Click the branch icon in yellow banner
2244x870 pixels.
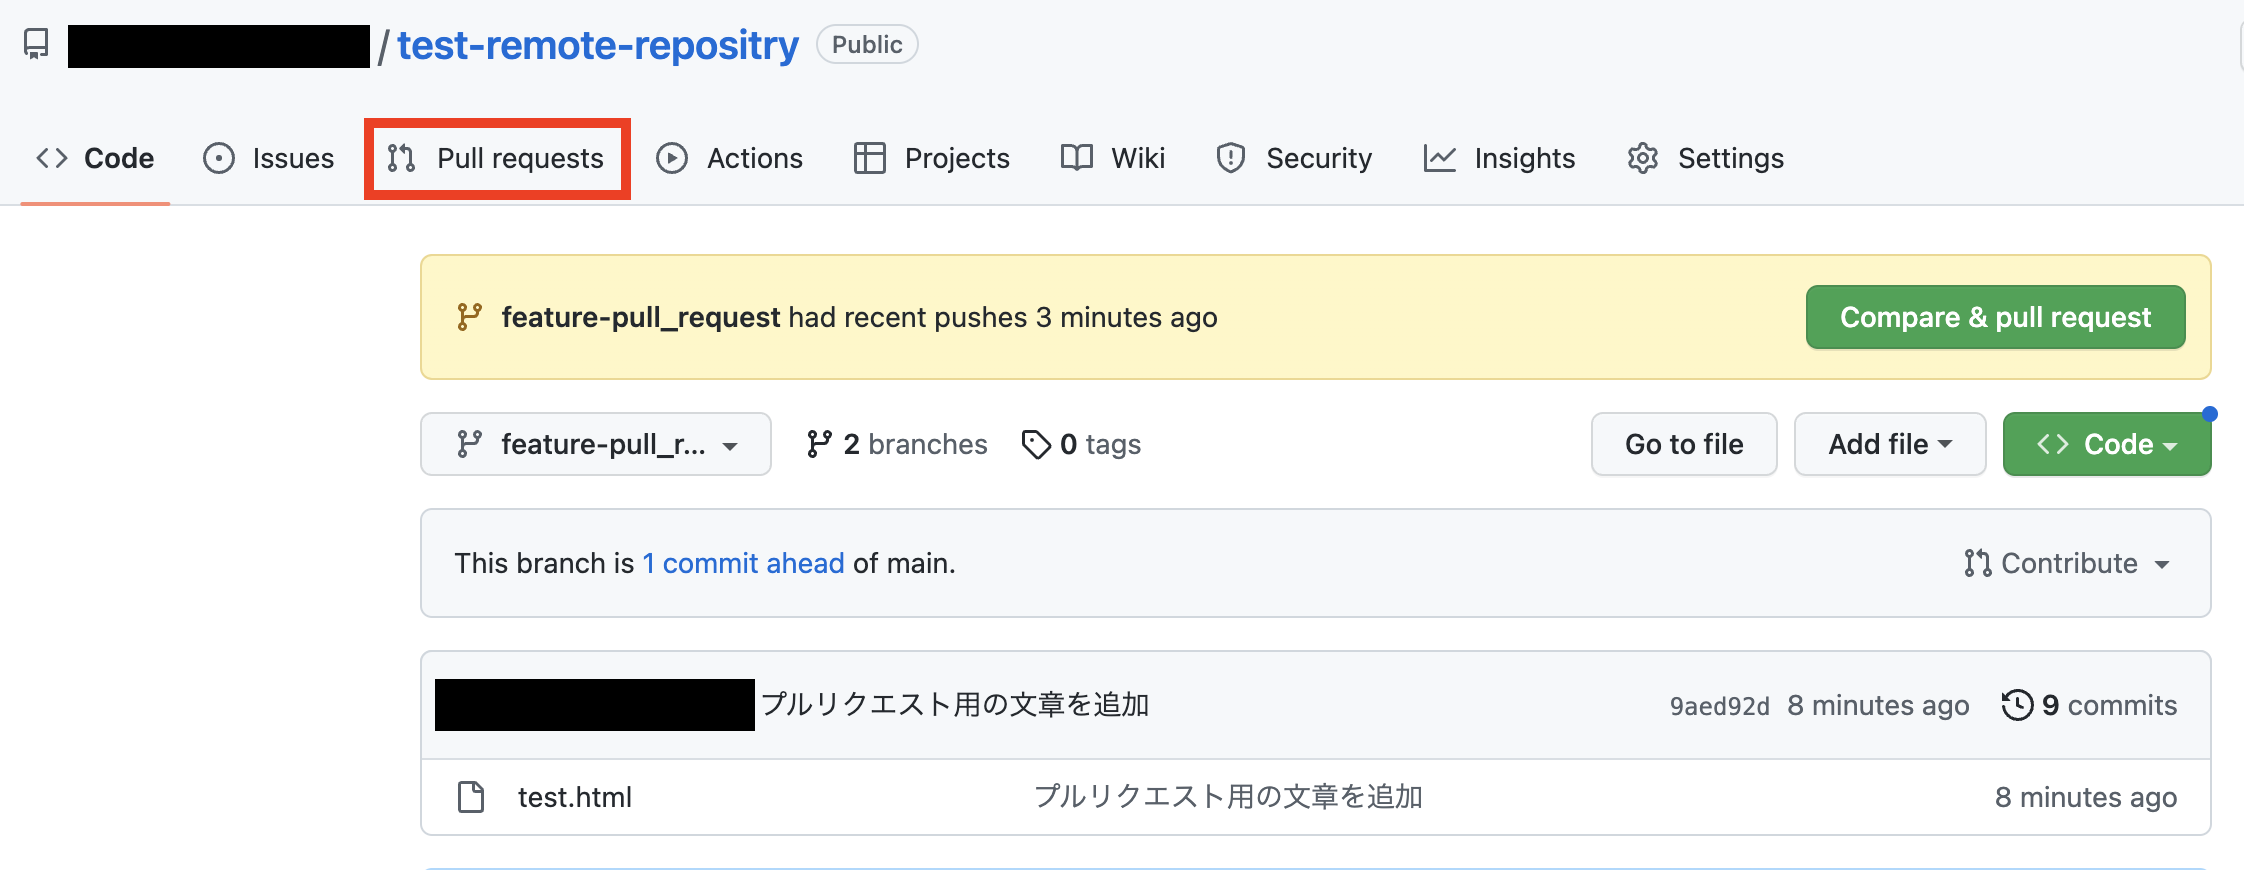(469, 317)
